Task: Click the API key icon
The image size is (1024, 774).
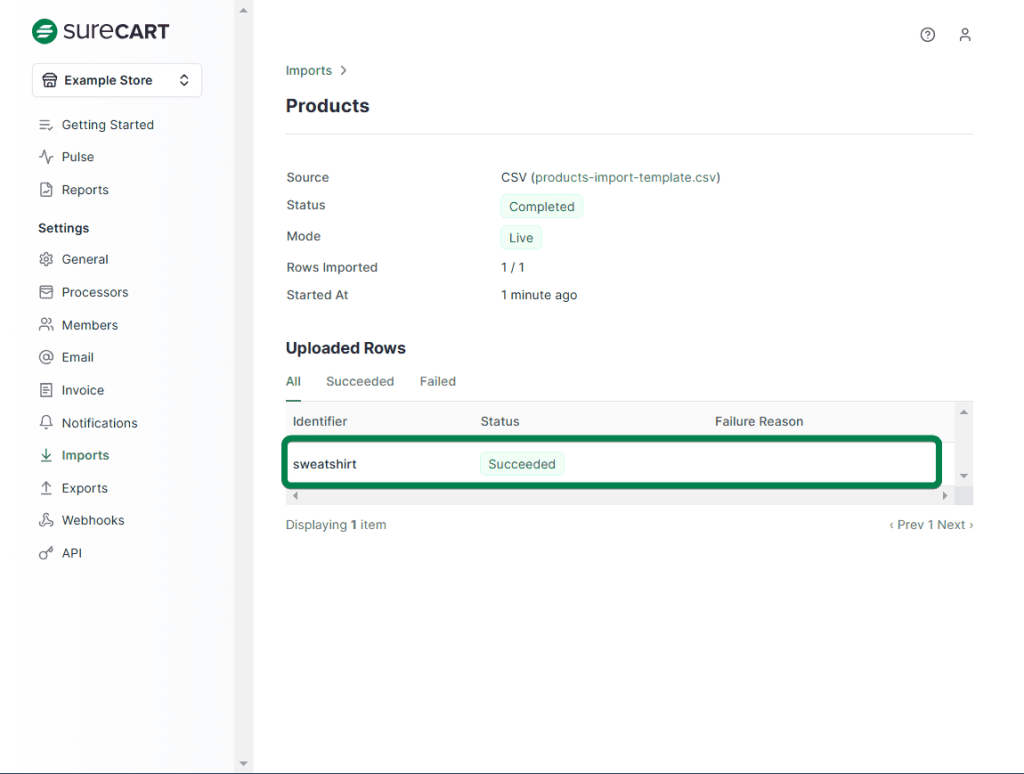Action: click(x=46, y=553)
